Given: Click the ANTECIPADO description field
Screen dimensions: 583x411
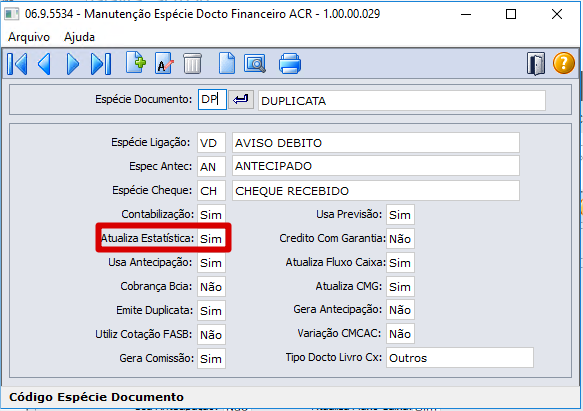Looking at the screenshot, I should tap(376, 166).
